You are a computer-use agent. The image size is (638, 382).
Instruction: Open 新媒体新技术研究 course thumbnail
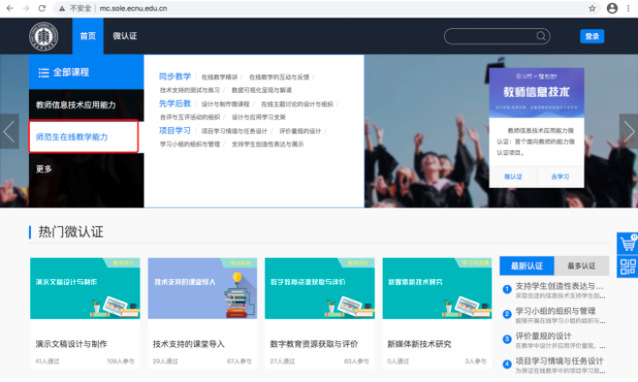(x=437, y=288)
